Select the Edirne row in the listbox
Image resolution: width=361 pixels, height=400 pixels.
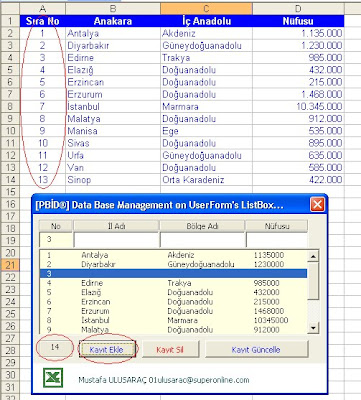(173, 283)
